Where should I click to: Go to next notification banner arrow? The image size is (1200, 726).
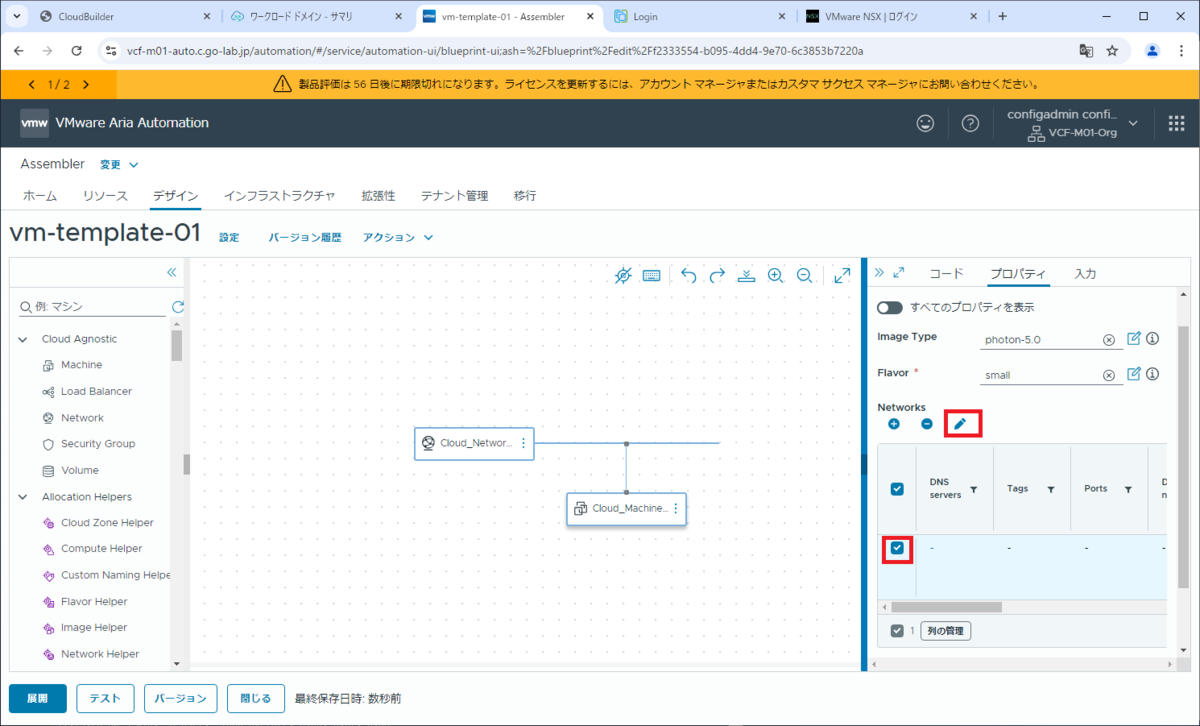86,85
